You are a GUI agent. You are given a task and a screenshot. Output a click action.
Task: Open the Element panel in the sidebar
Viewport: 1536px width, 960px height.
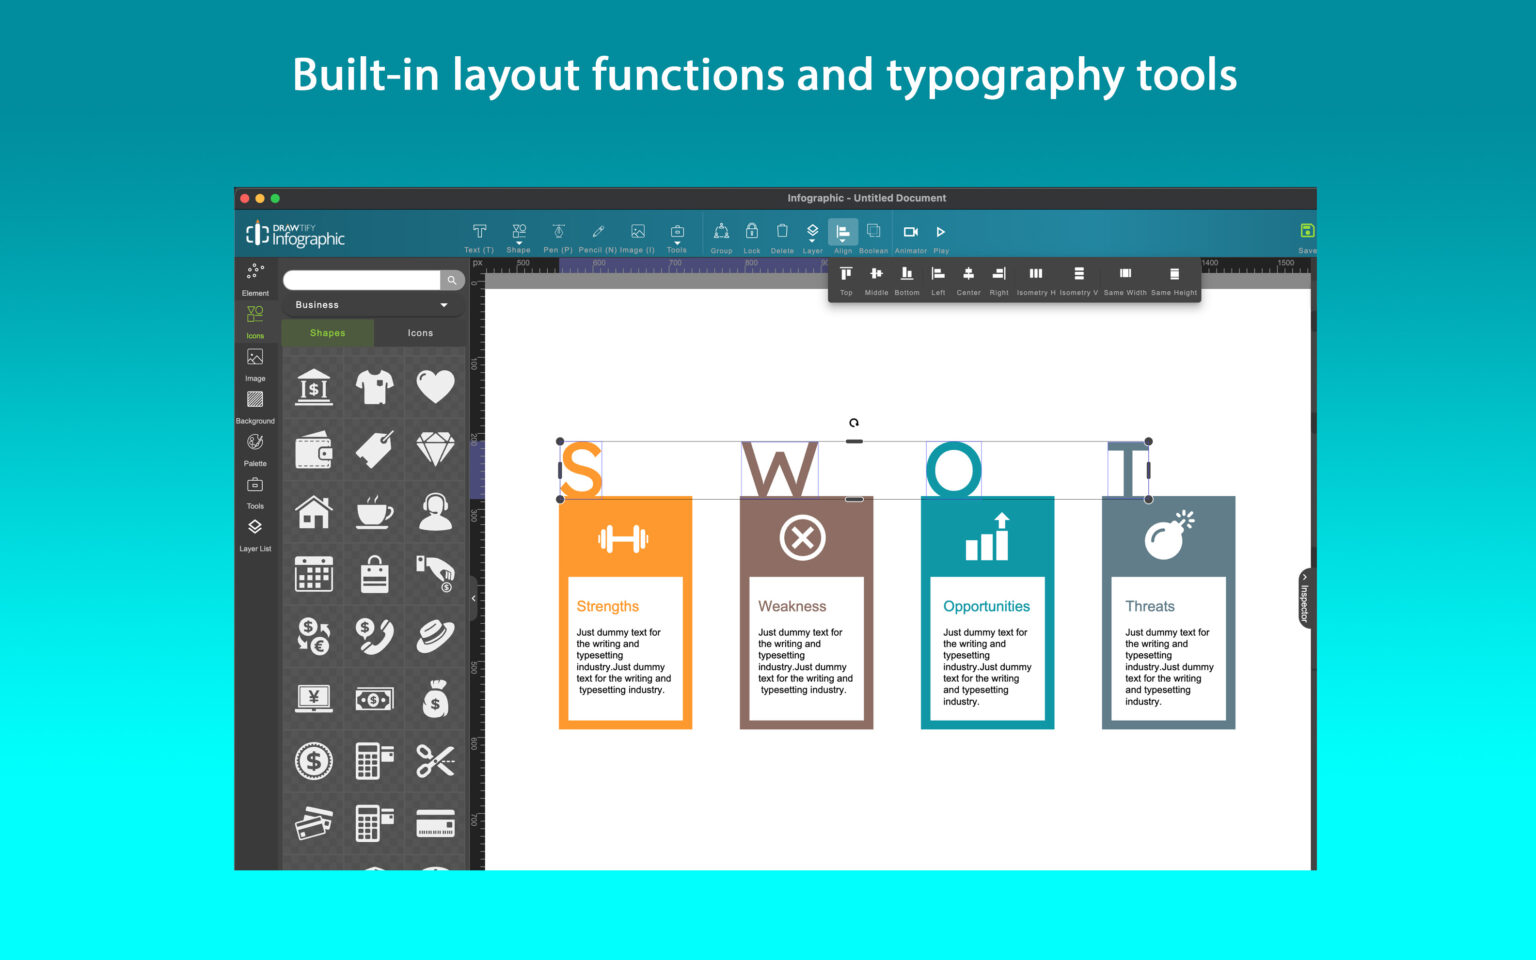255,276
